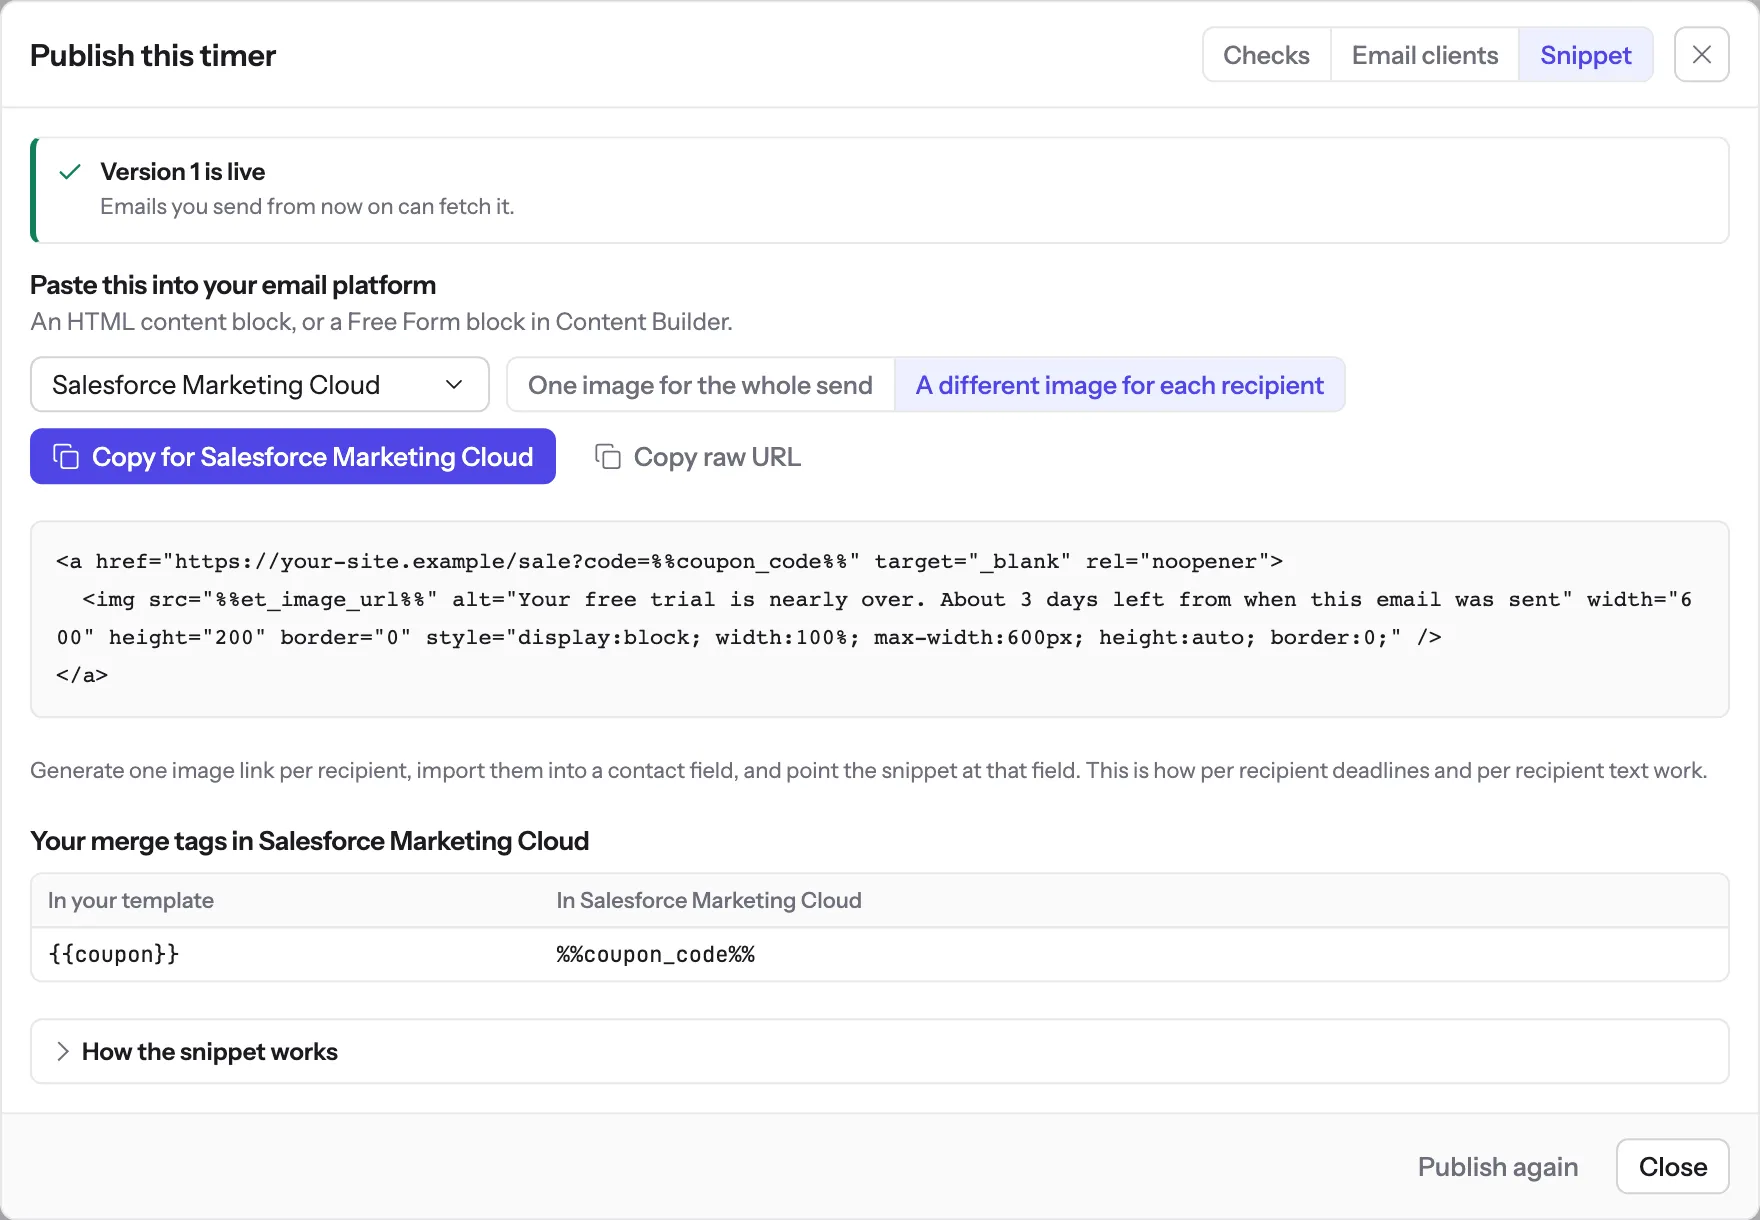Click Copy for Salesforce Marketing Cloud button
This screenshot has width=1760, height=1220.
click(x=293, y=457)
